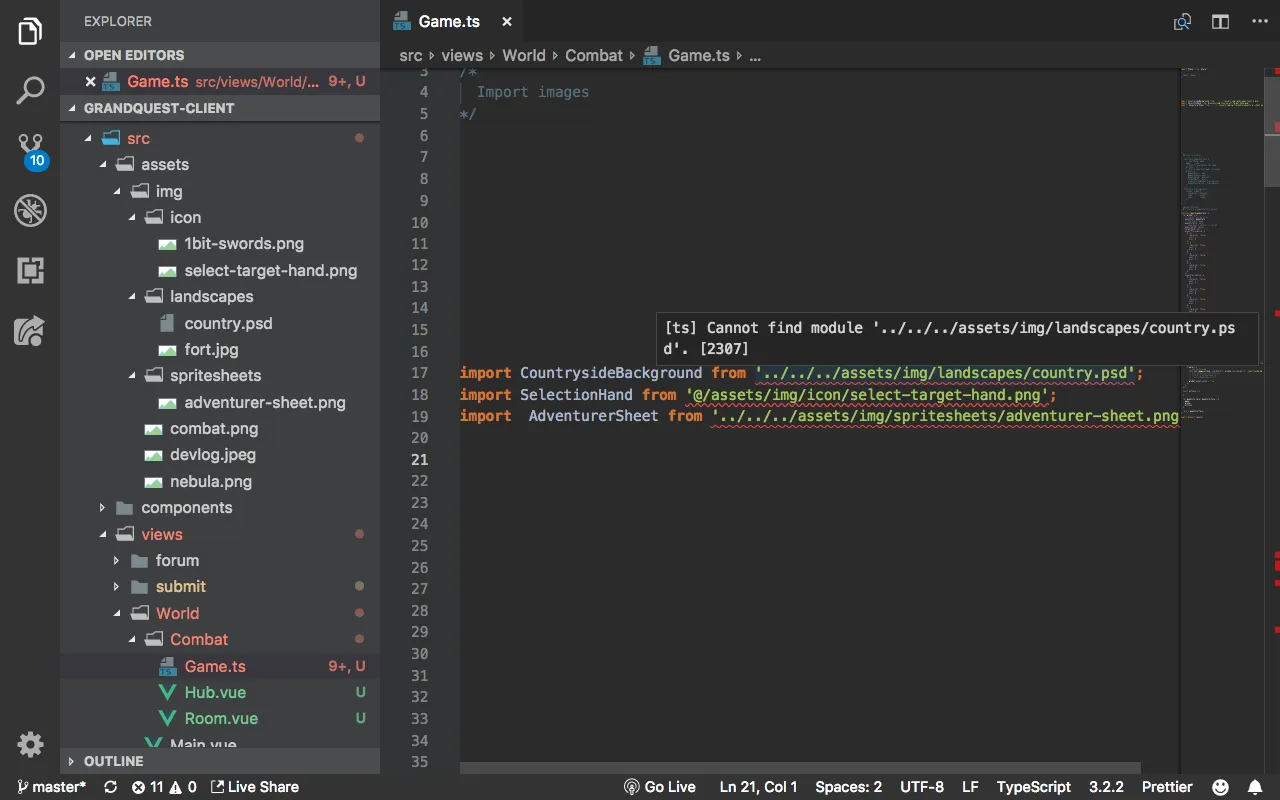Open the Debug view icon
Viewport: 1280px width, 800px height.
pyautogui.click(x=30, y=211)
